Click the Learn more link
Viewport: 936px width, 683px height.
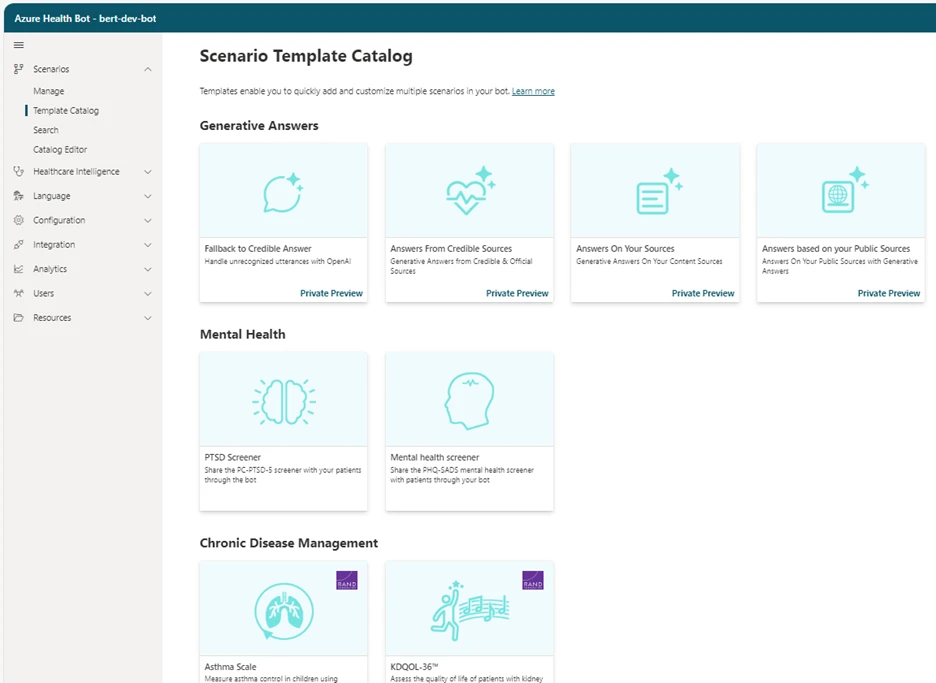pos(533,90)
